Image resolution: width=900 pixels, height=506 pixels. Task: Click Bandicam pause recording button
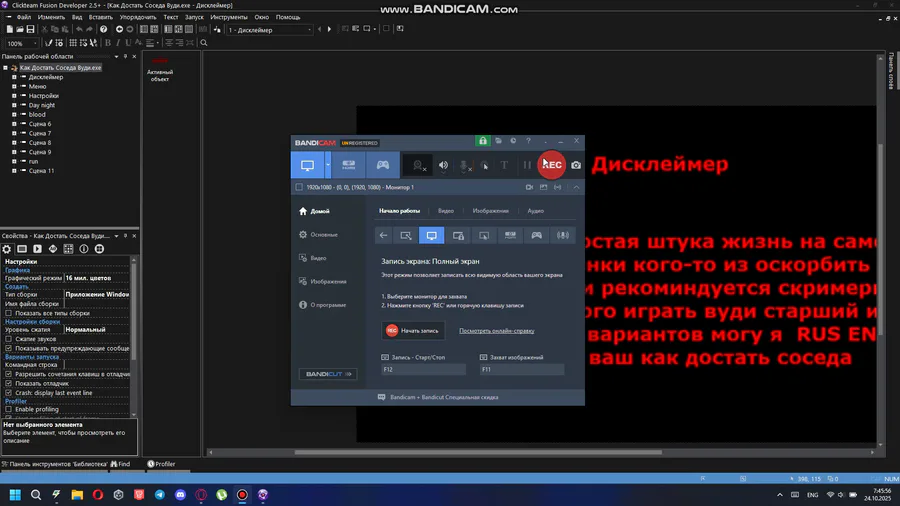(526, 165)
